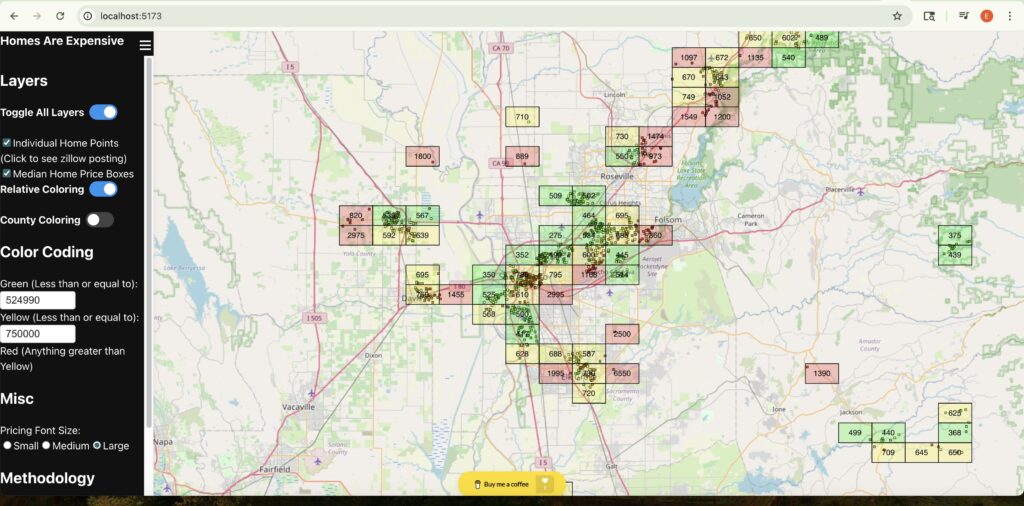Bookmark this page with the star icon
The width and height of the screenshot is (1024, 506).
click(x=897, y=16)
